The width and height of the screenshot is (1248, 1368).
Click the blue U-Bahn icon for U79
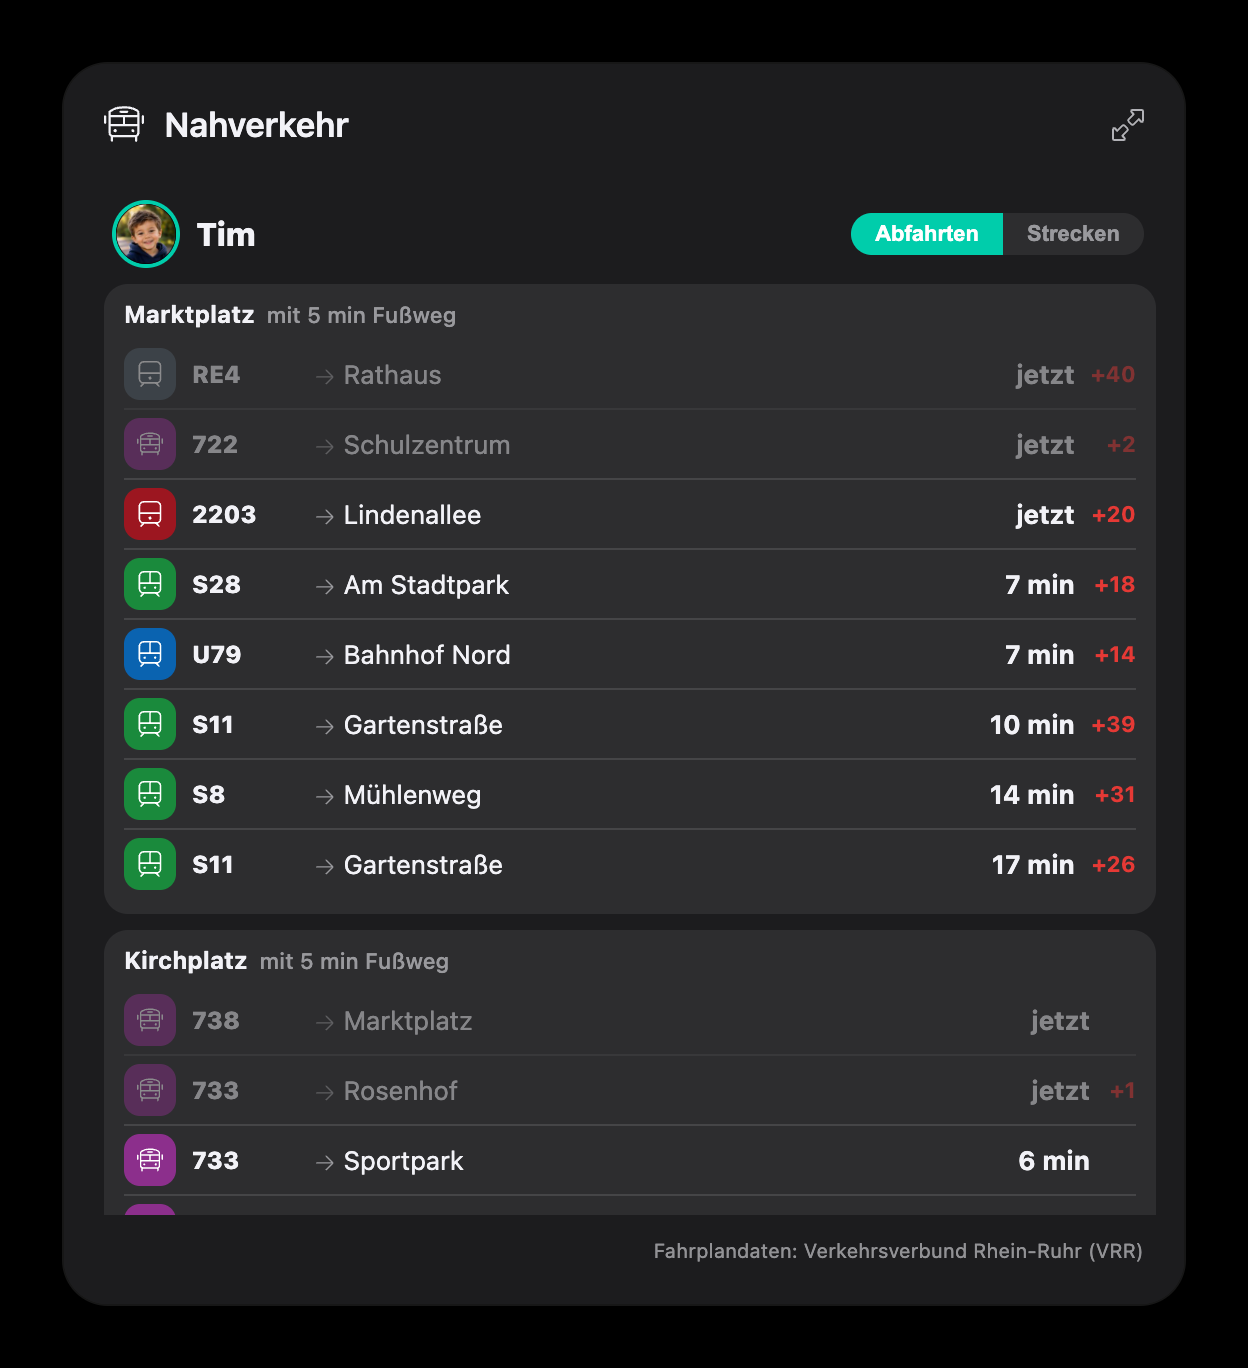(x=150, y=654)
